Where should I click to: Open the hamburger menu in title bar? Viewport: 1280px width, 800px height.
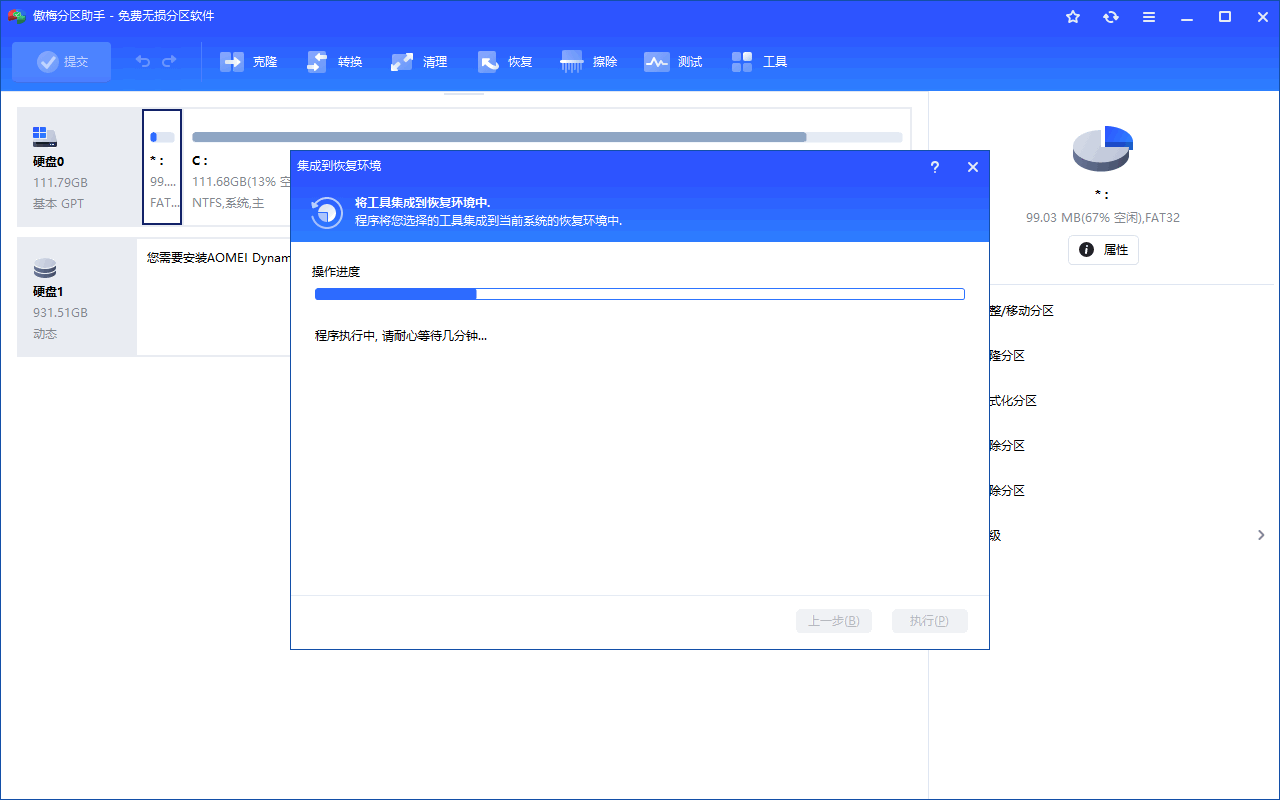[1149, 17]
